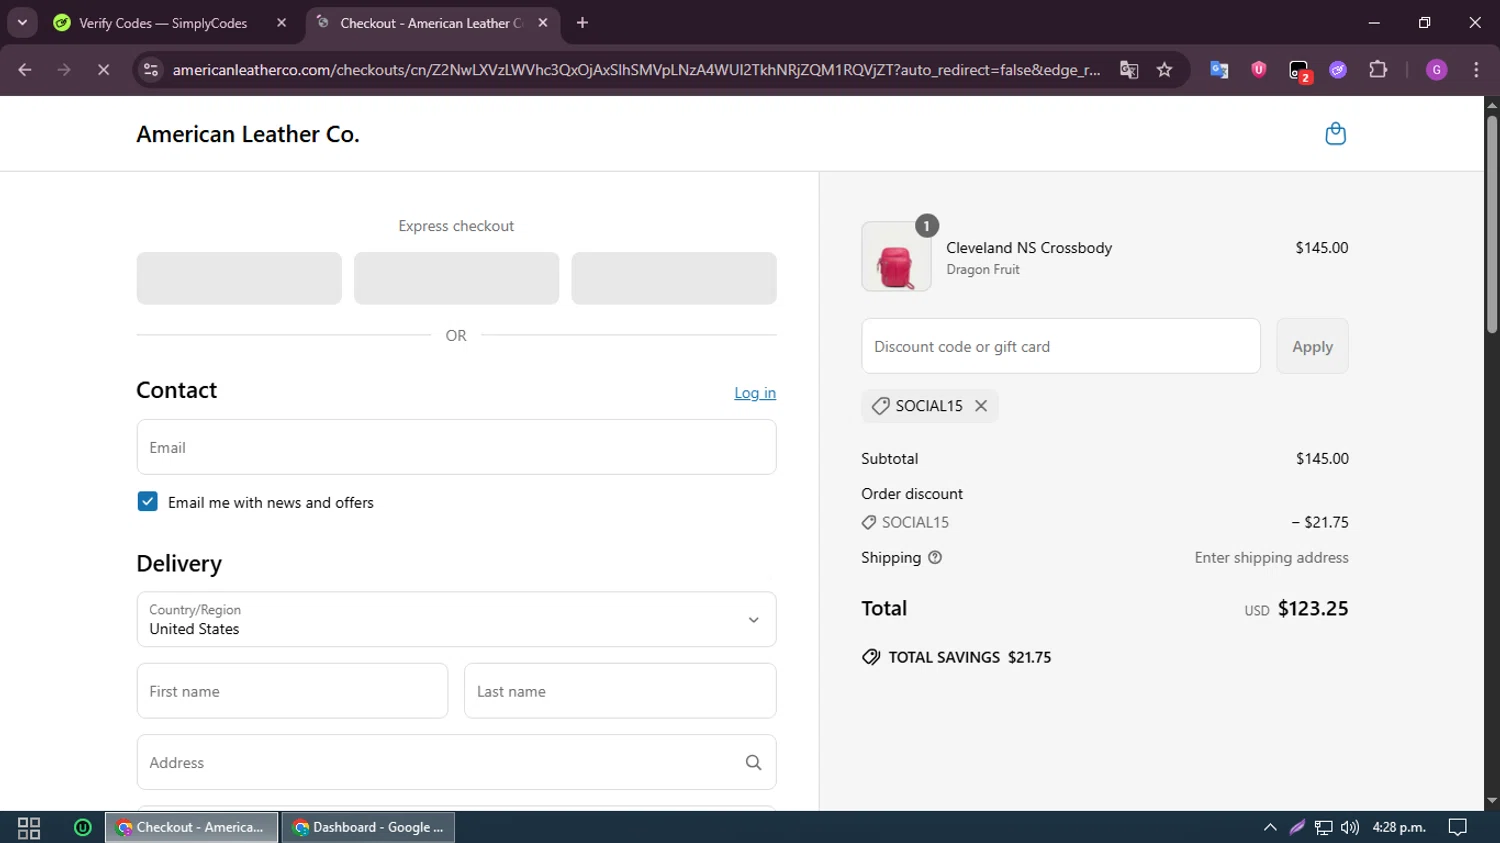This screenshot has width=1500, height=843.
Task: Click the Cleveland NS Crossbody product thumbnail
Action: (x=896, y=257)
